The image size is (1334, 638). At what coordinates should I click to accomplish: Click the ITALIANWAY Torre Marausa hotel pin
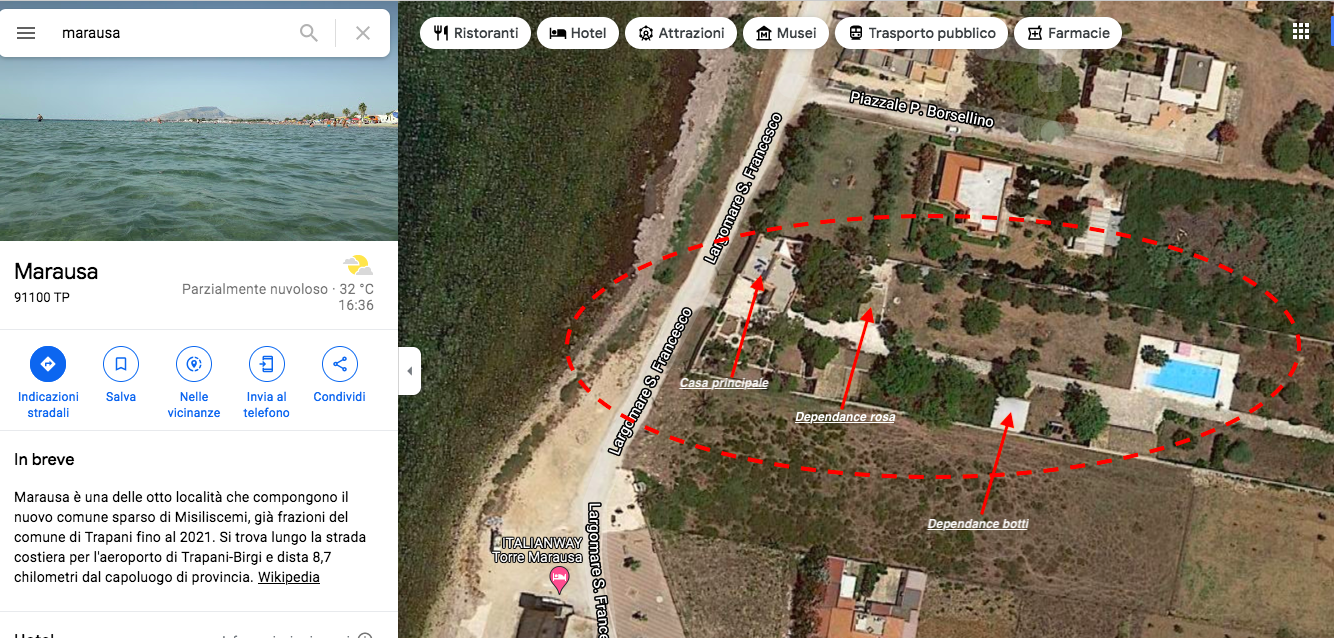(x=560, y=579)
